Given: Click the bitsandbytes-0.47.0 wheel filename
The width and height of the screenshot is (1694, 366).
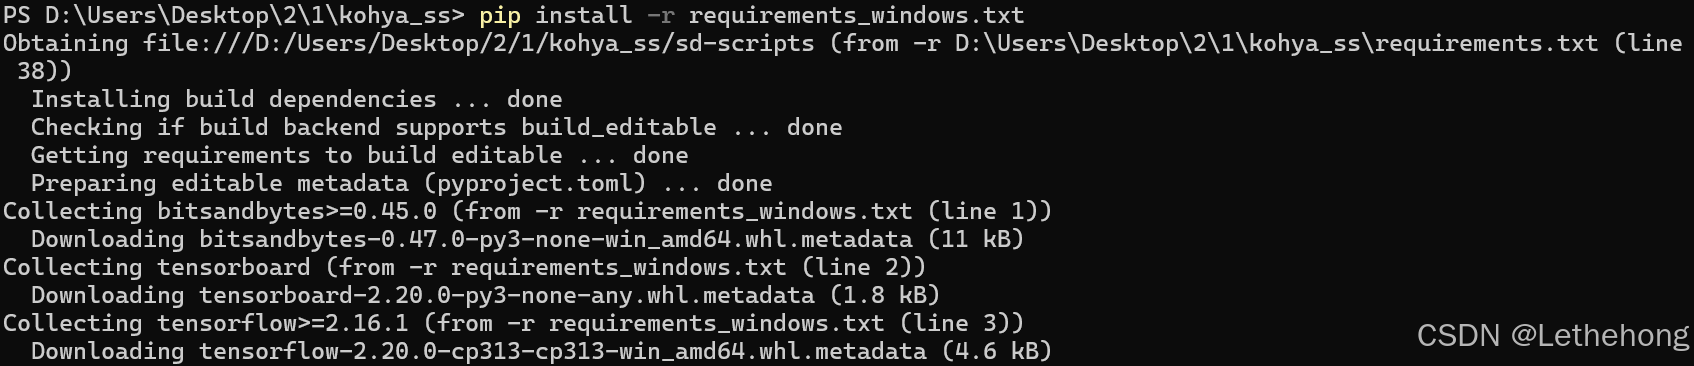Looking at the screenshot, I should [x=555, y=240].
